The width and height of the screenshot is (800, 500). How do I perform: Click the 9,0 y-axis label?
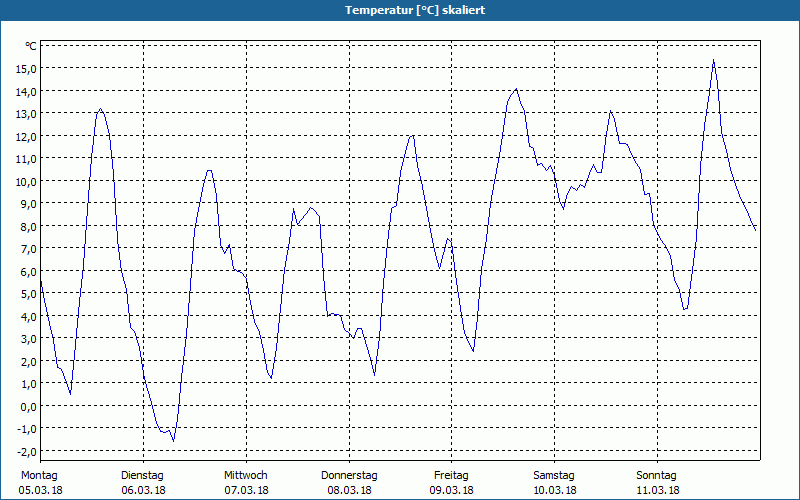coord(29,204)
